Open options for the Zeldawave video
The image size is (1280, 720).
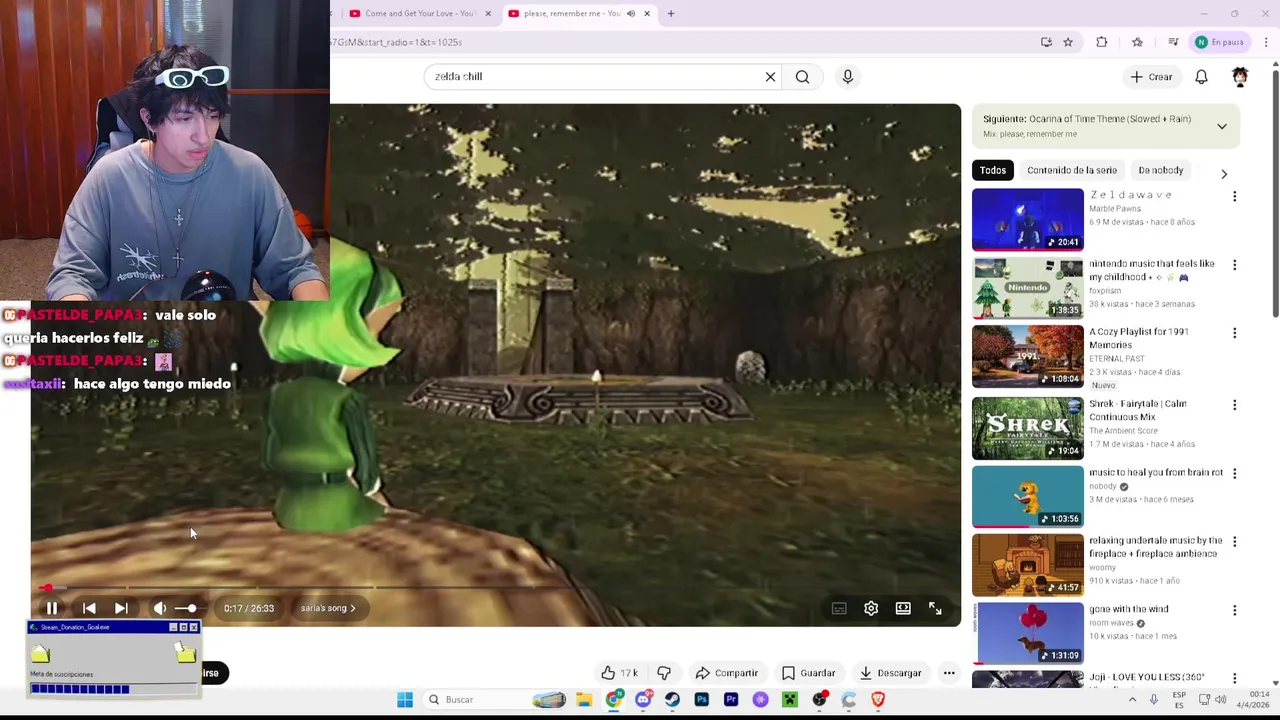click(x=1234, y=197)
